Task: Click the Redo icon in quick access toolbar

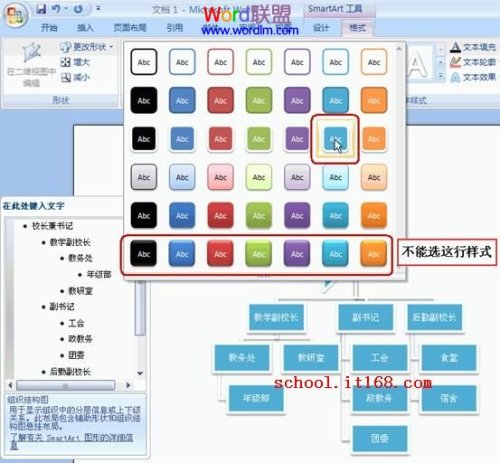Action: [x=78, y=9]
